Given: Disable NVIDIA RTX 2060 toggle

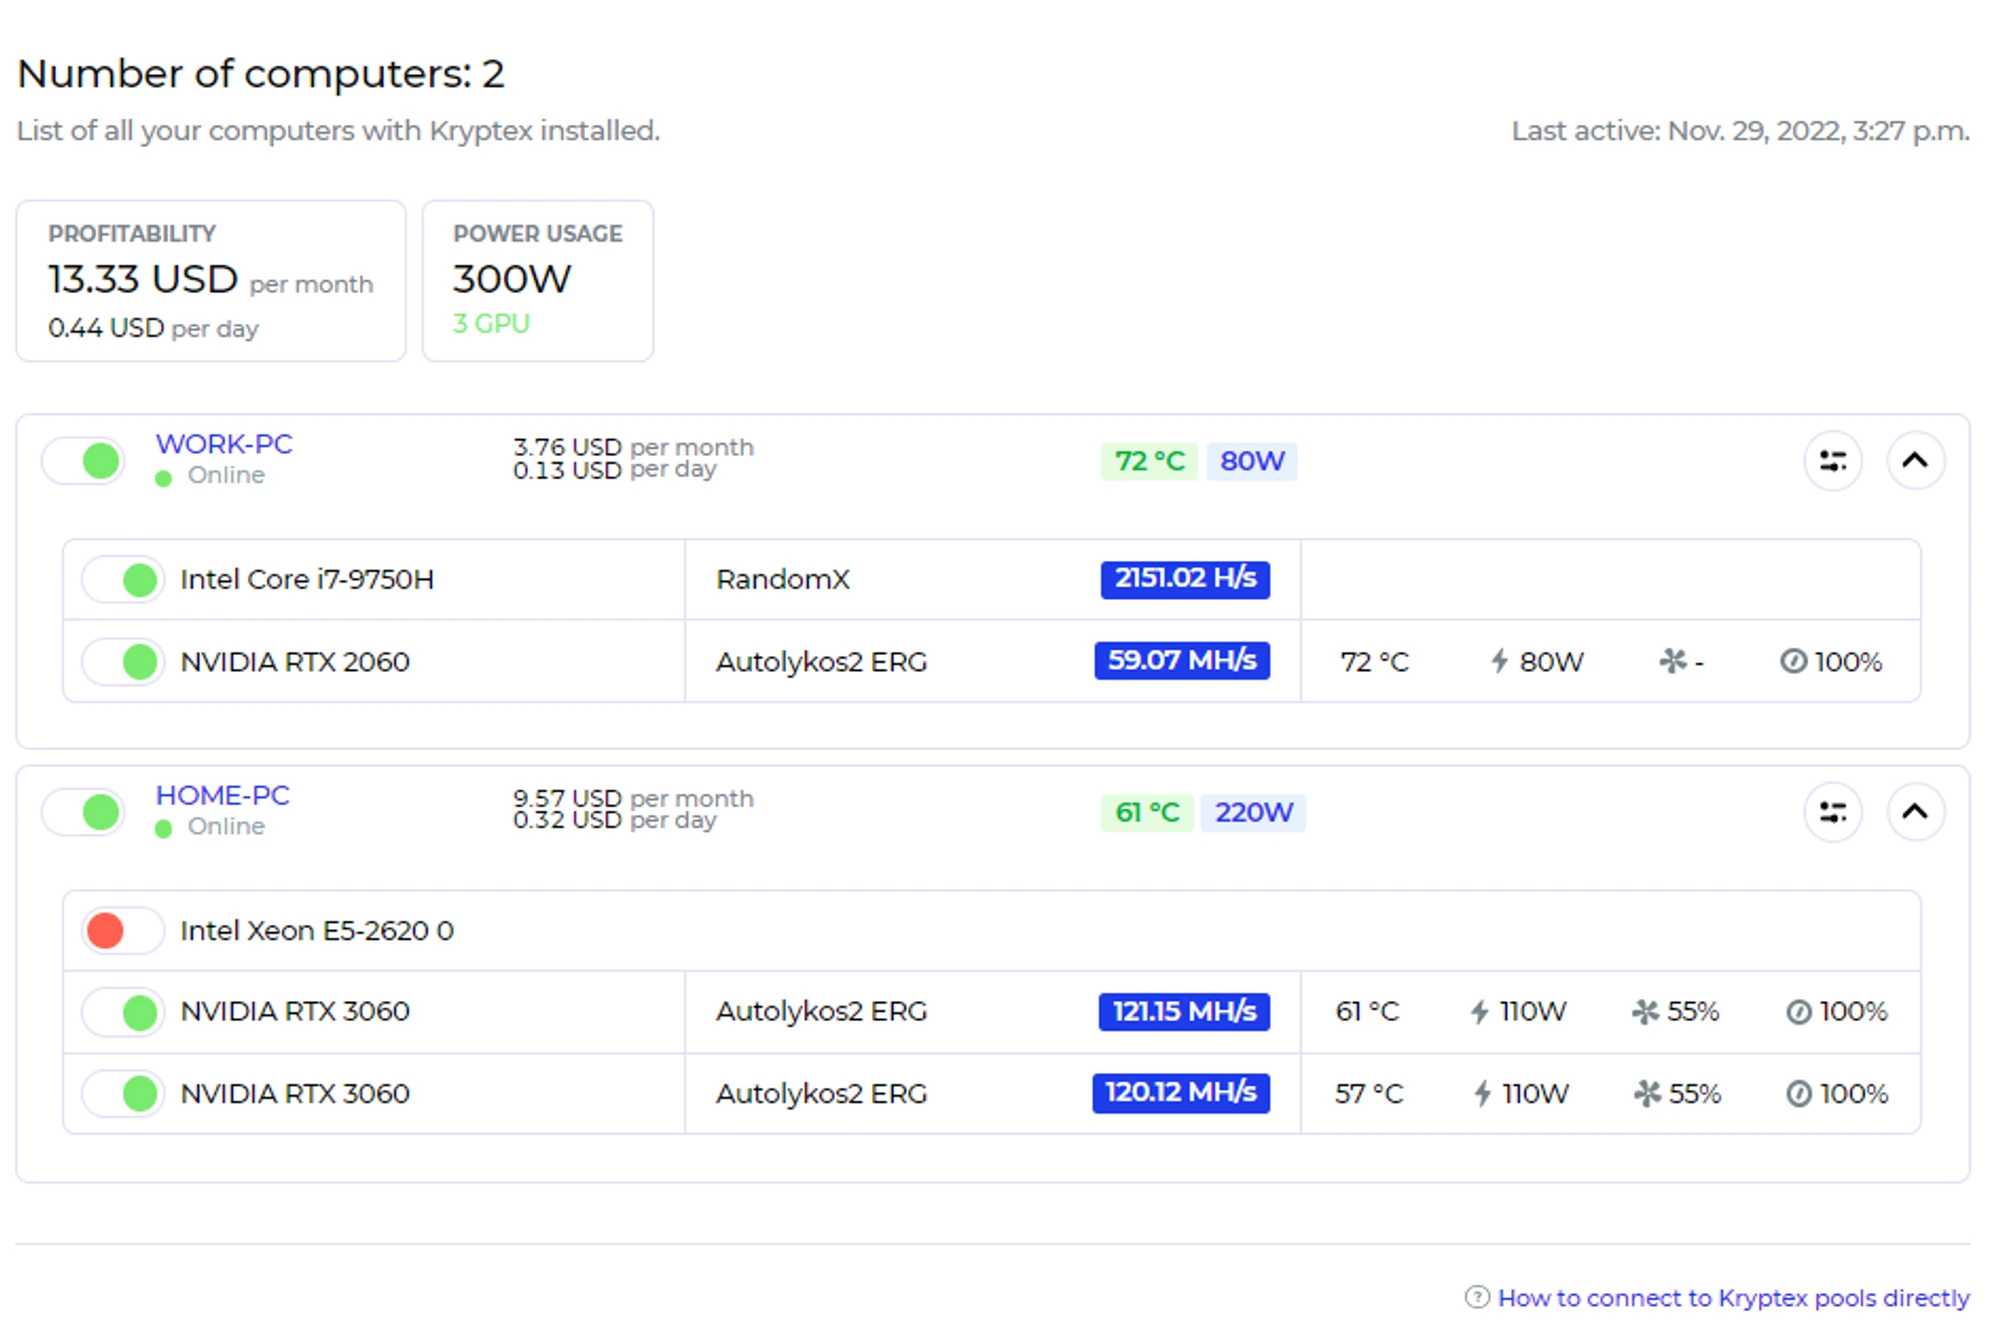Looking at the screenshot, I should coord(122,662).
